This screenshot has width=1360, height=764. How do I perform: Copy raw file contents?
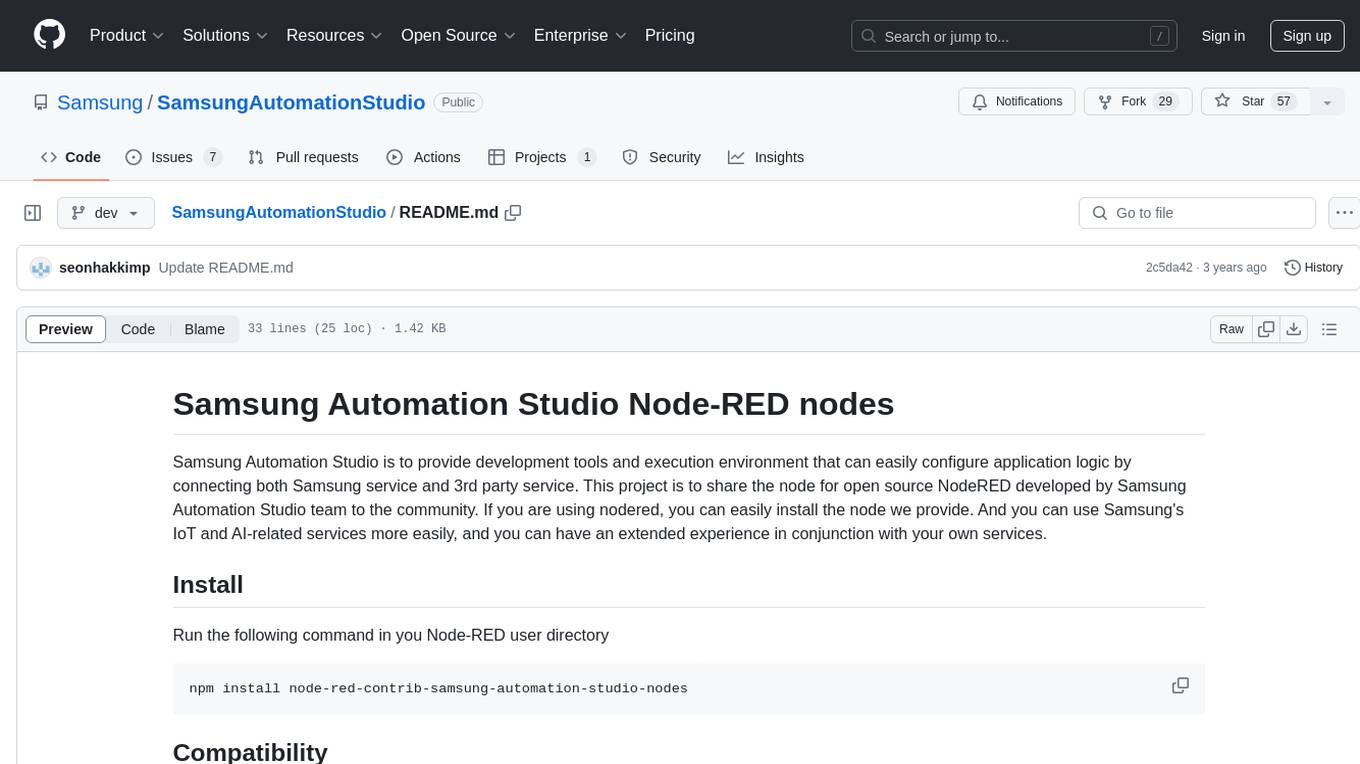pos(1266,329)
